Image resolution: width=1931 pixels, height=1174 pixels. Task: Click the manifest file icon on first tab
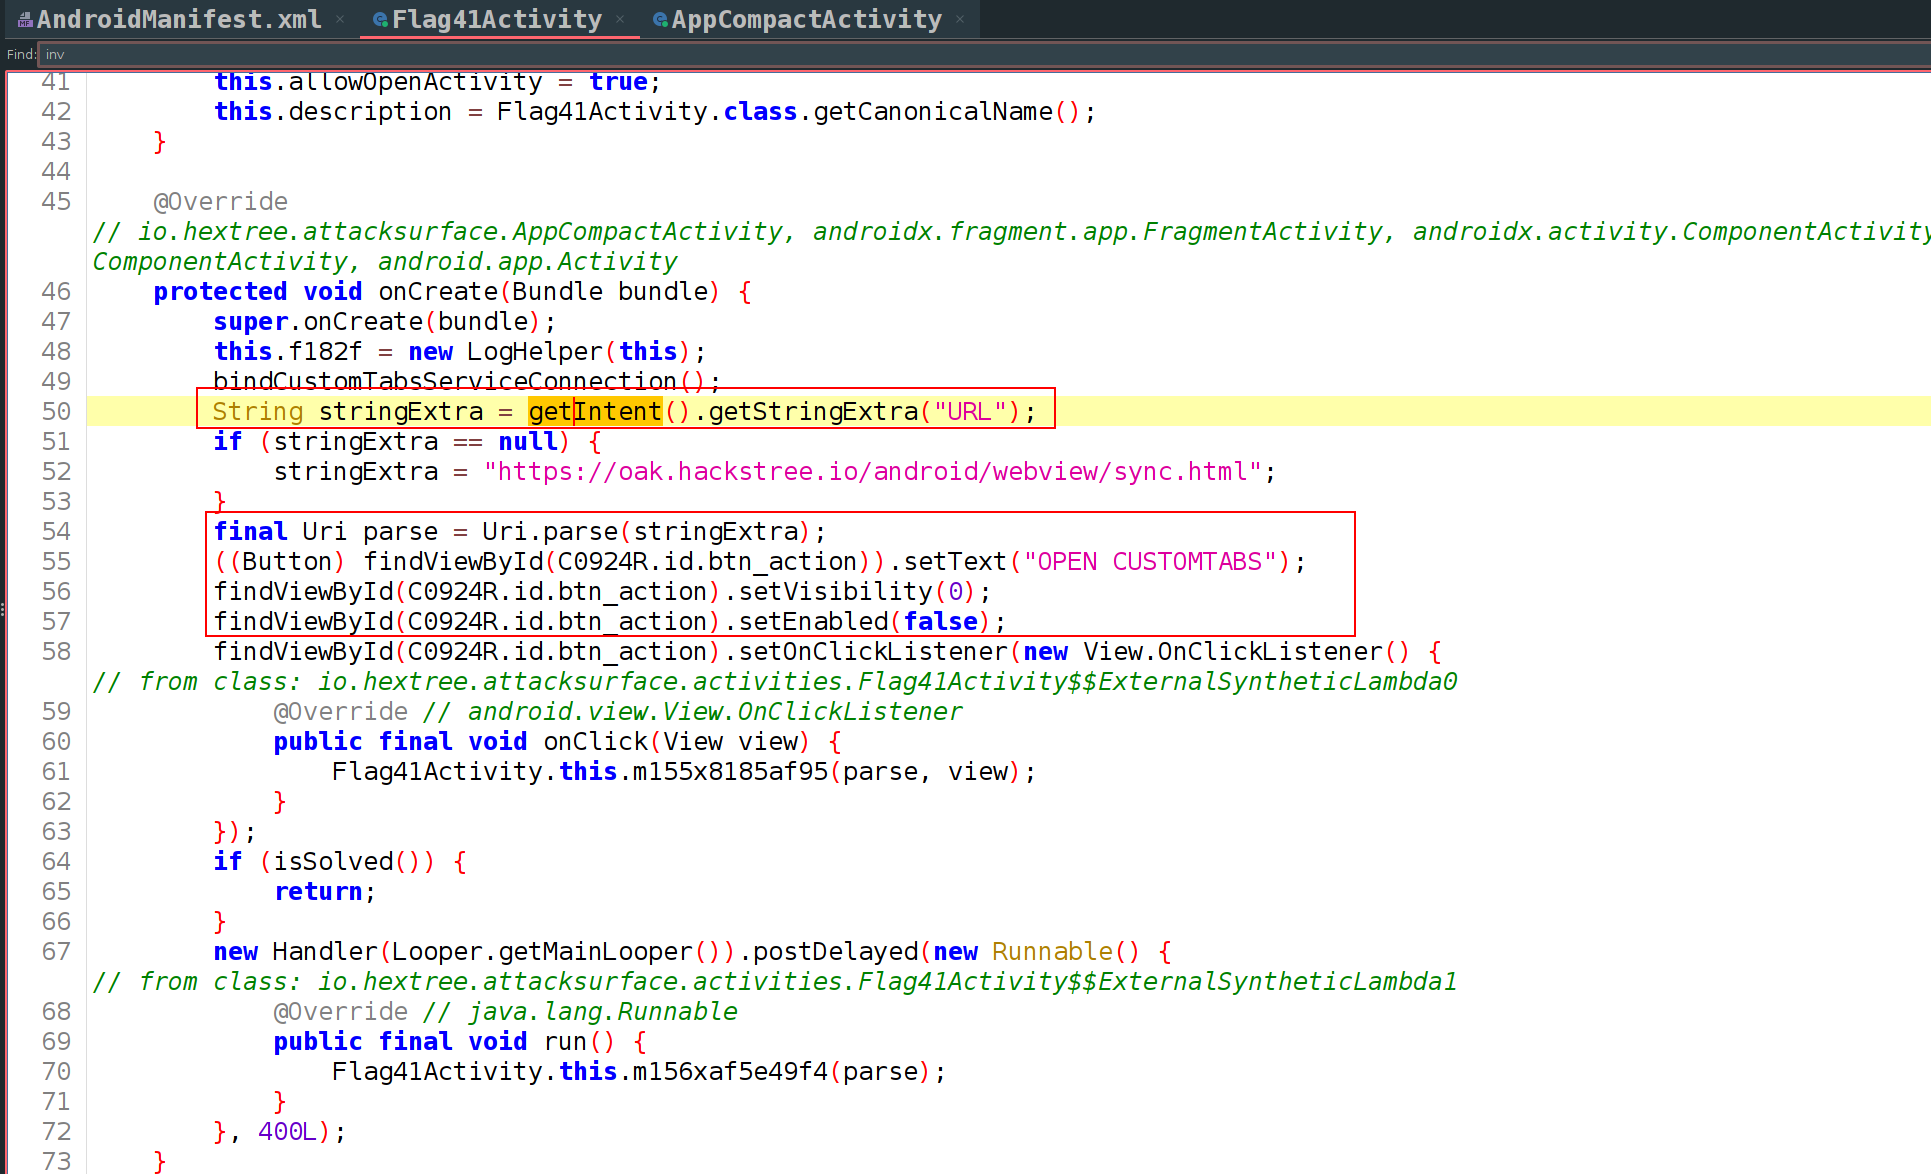[x=25, y=20]
